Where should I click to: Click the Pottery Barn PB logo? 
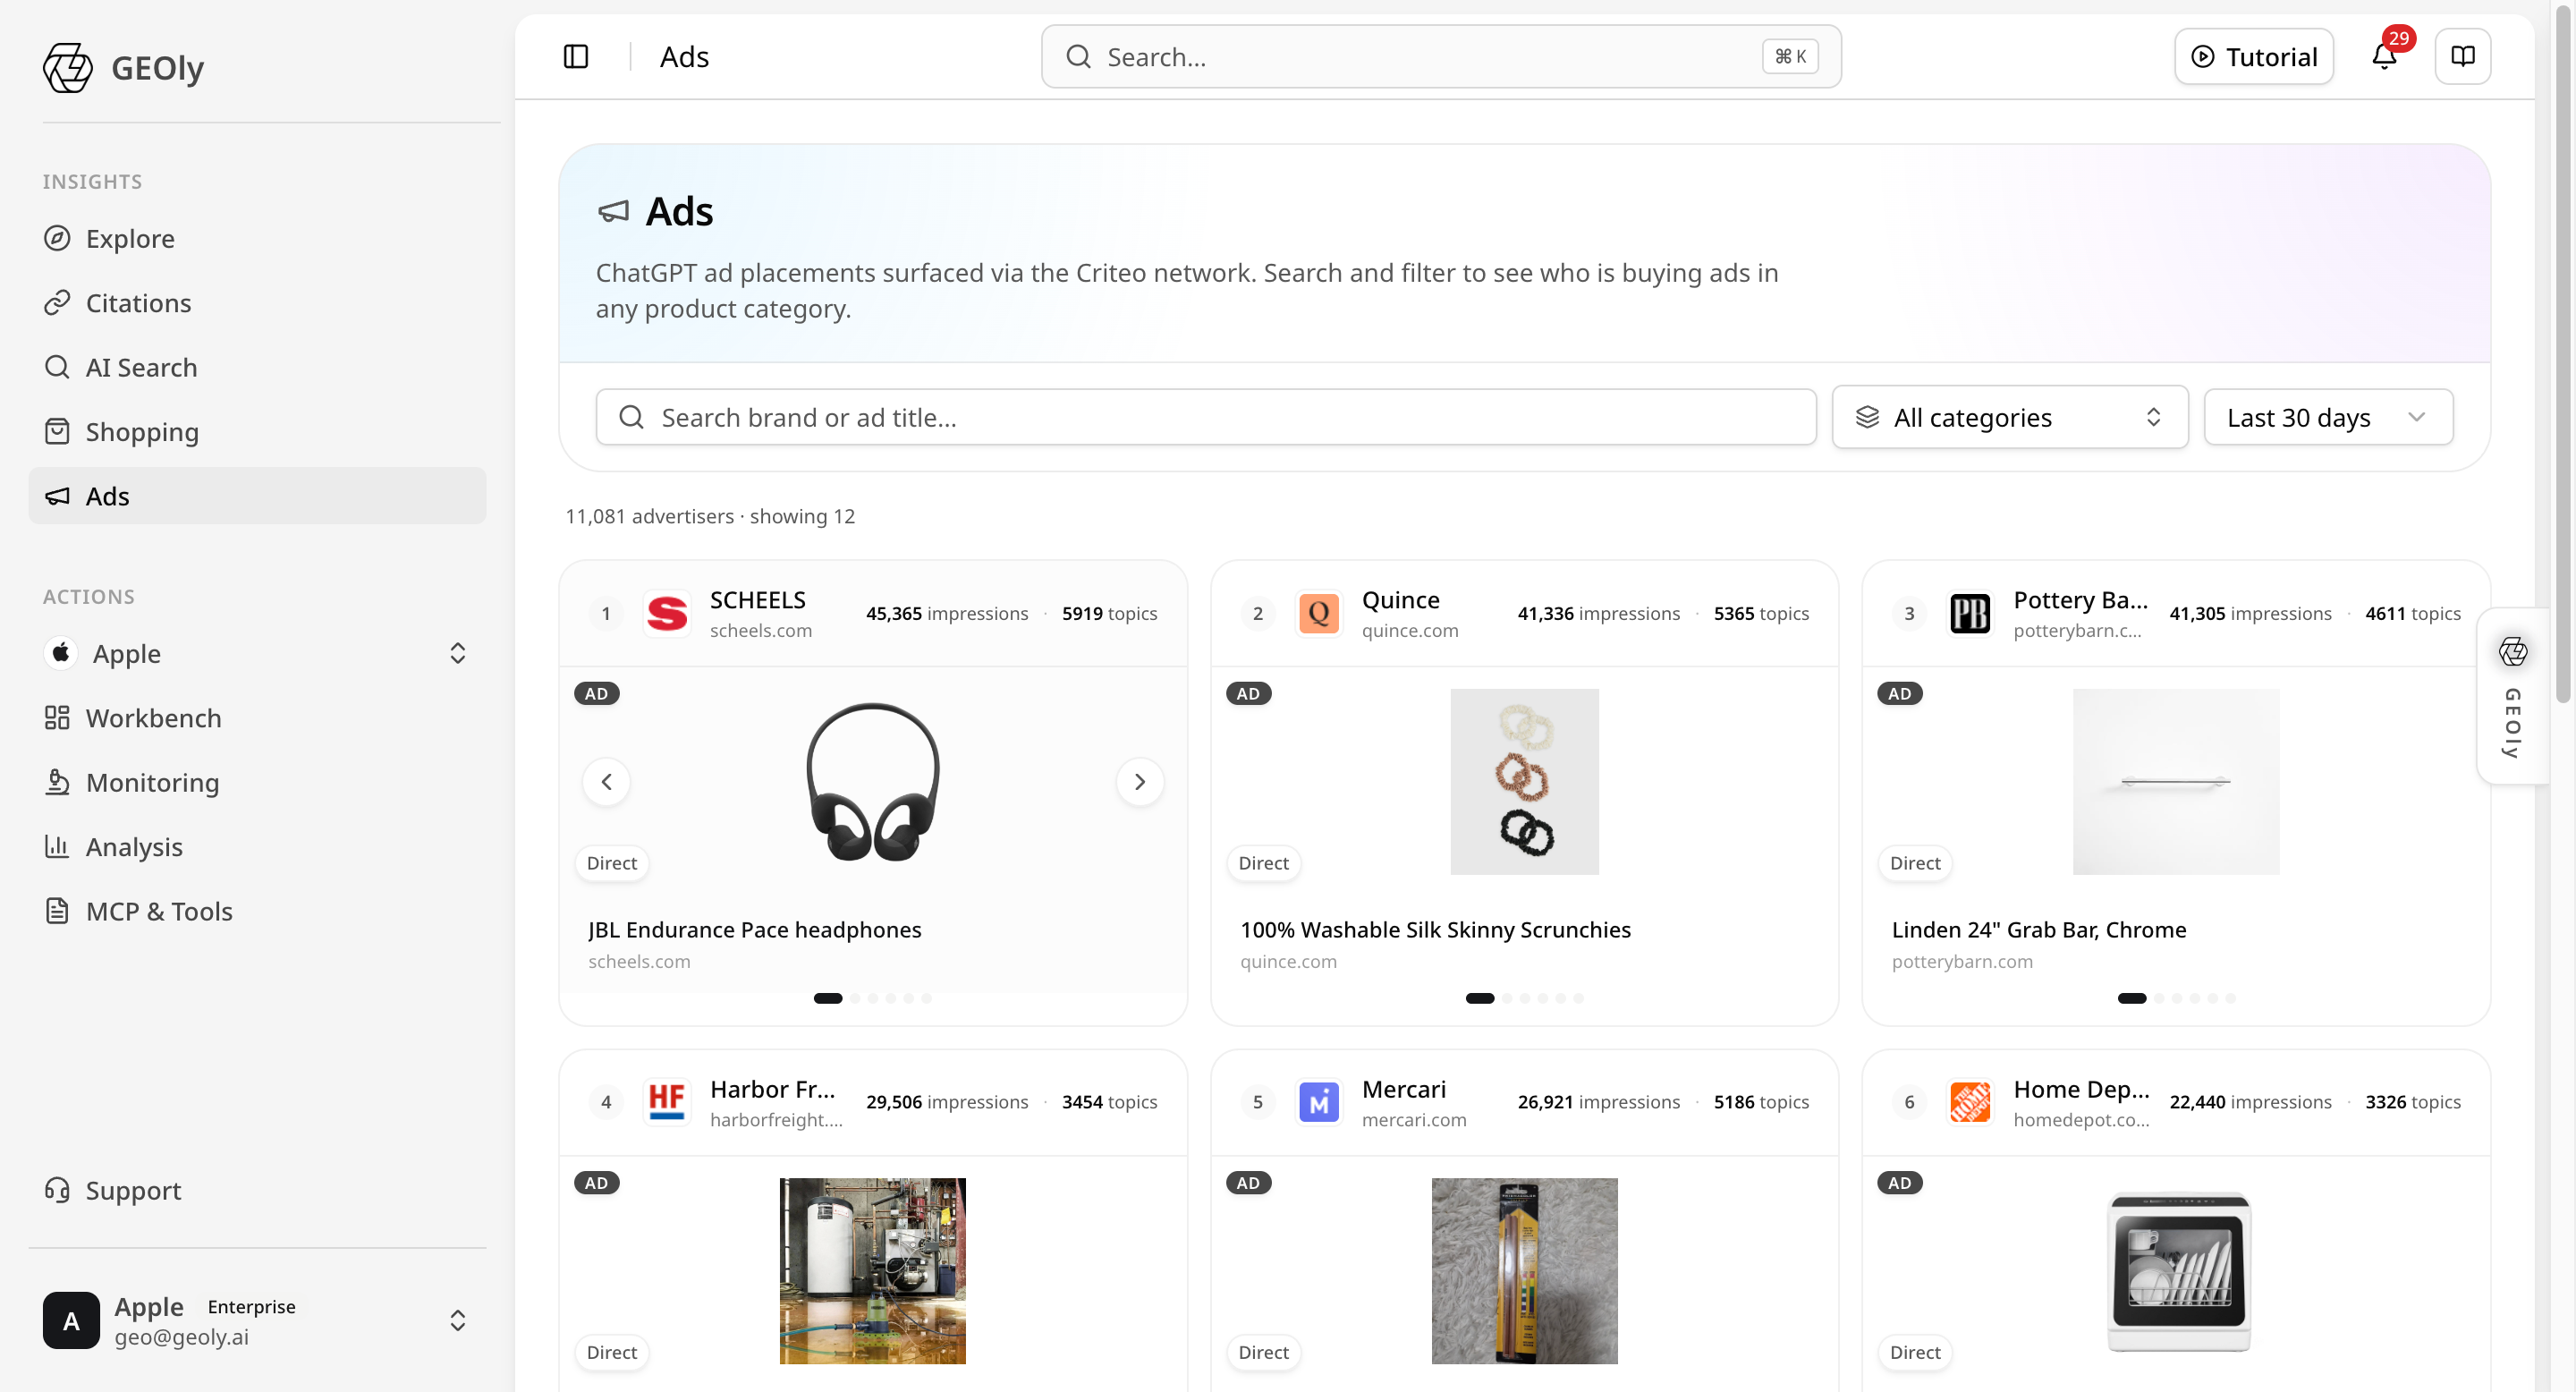(1970, 613)
